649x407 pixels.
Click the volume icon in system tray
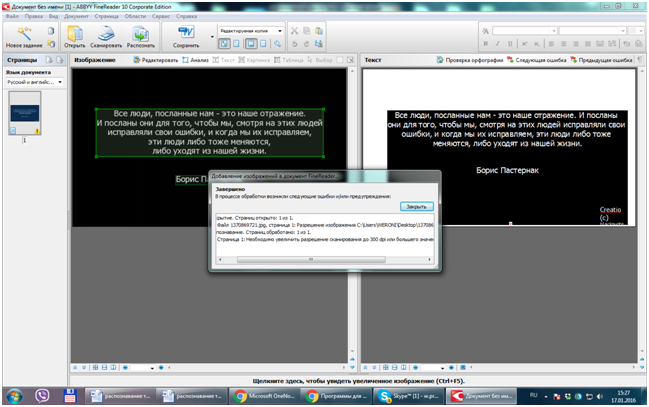[x=600, y=397]
